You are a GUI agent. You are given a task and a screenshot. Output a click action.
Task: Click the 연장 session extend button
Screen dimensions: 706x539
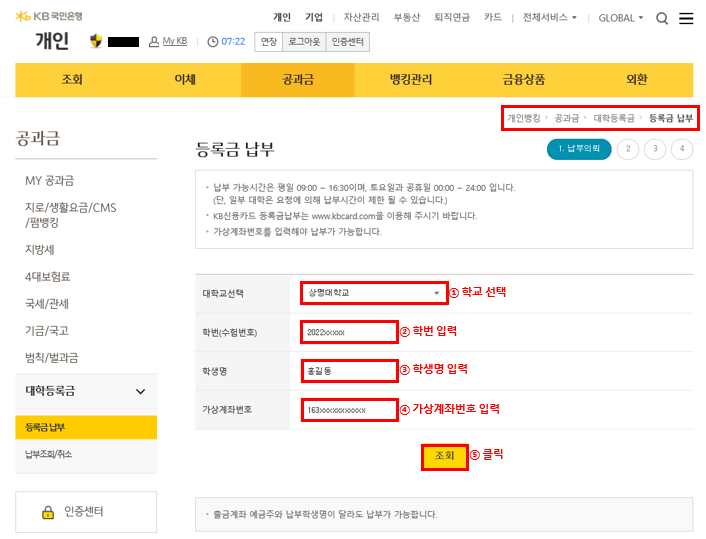pyautogui.click(x=268, y=41)
